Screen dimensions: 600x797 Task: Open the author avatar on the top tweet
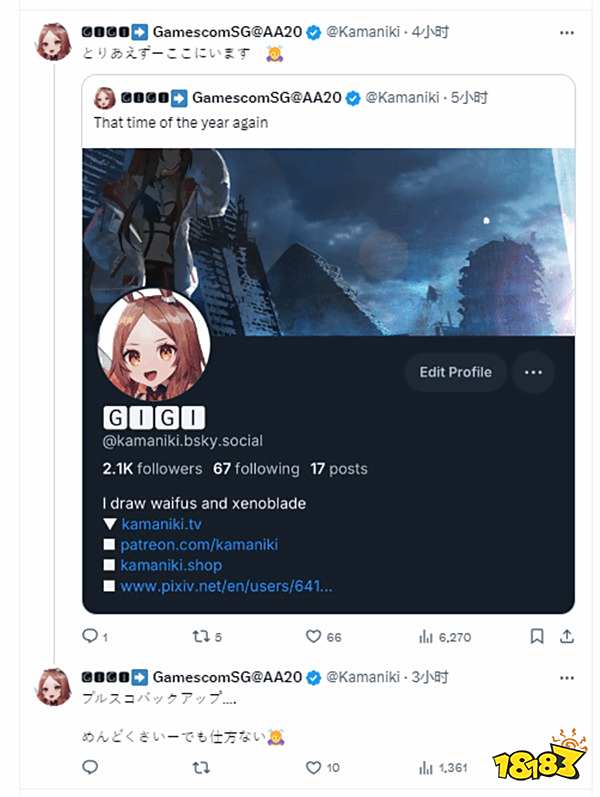(53, 41)
